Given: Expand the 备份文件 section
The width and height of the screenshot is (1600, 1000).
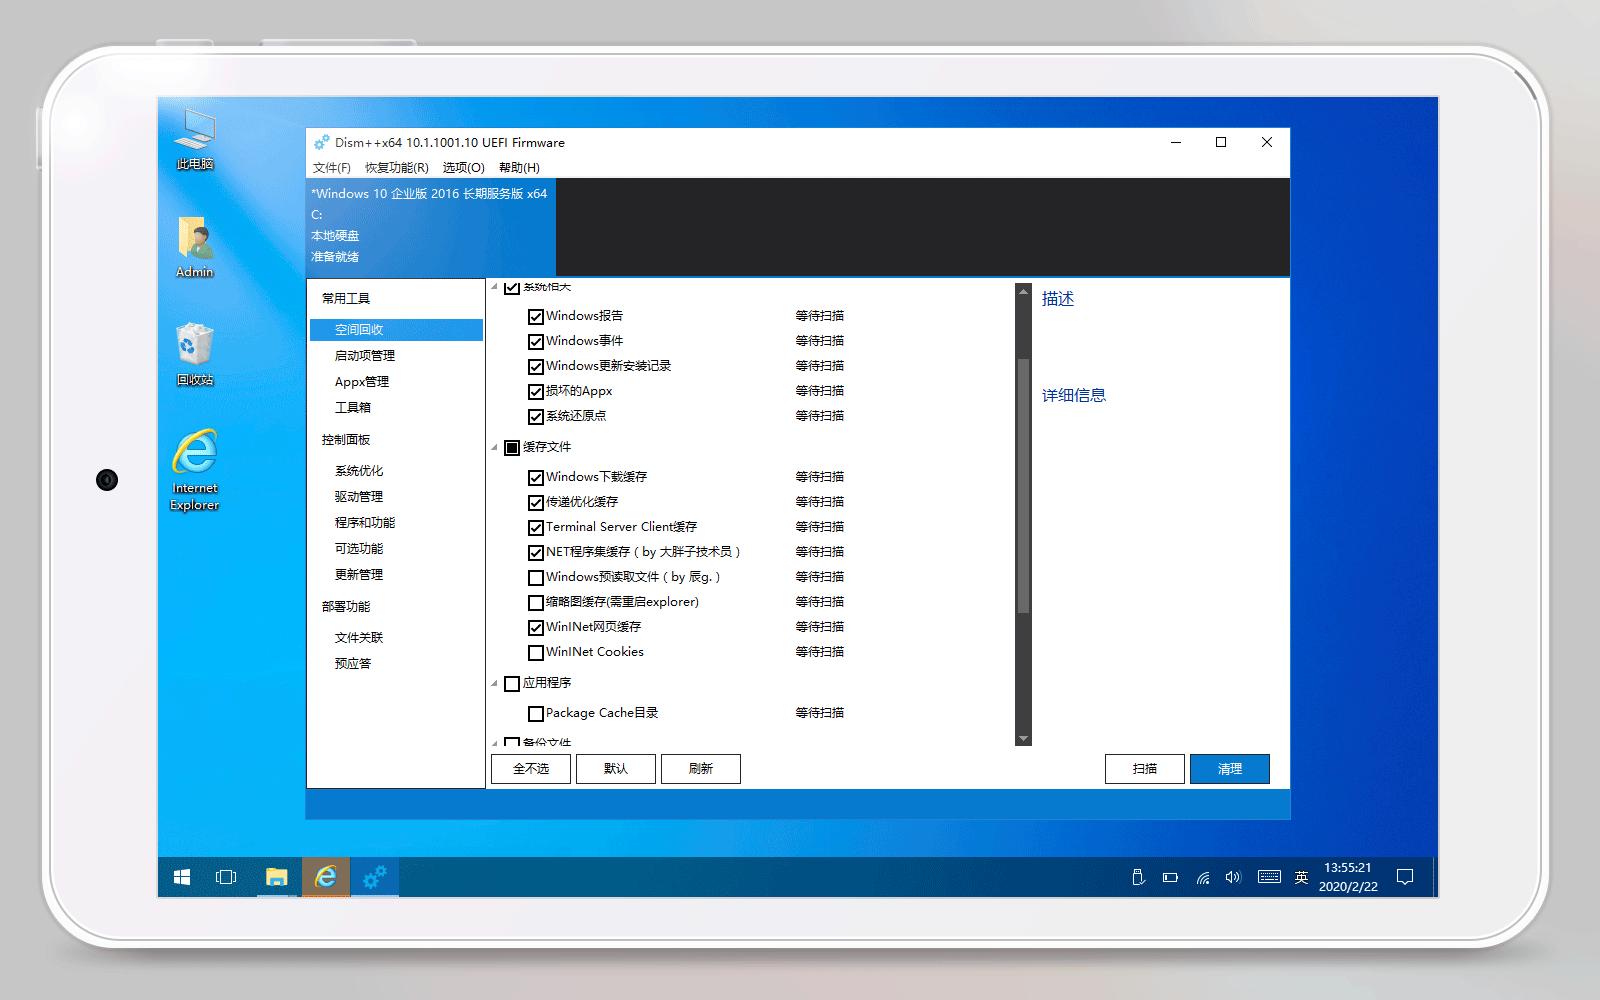Looking at the screenshot, I should click(x=497, y=741).
